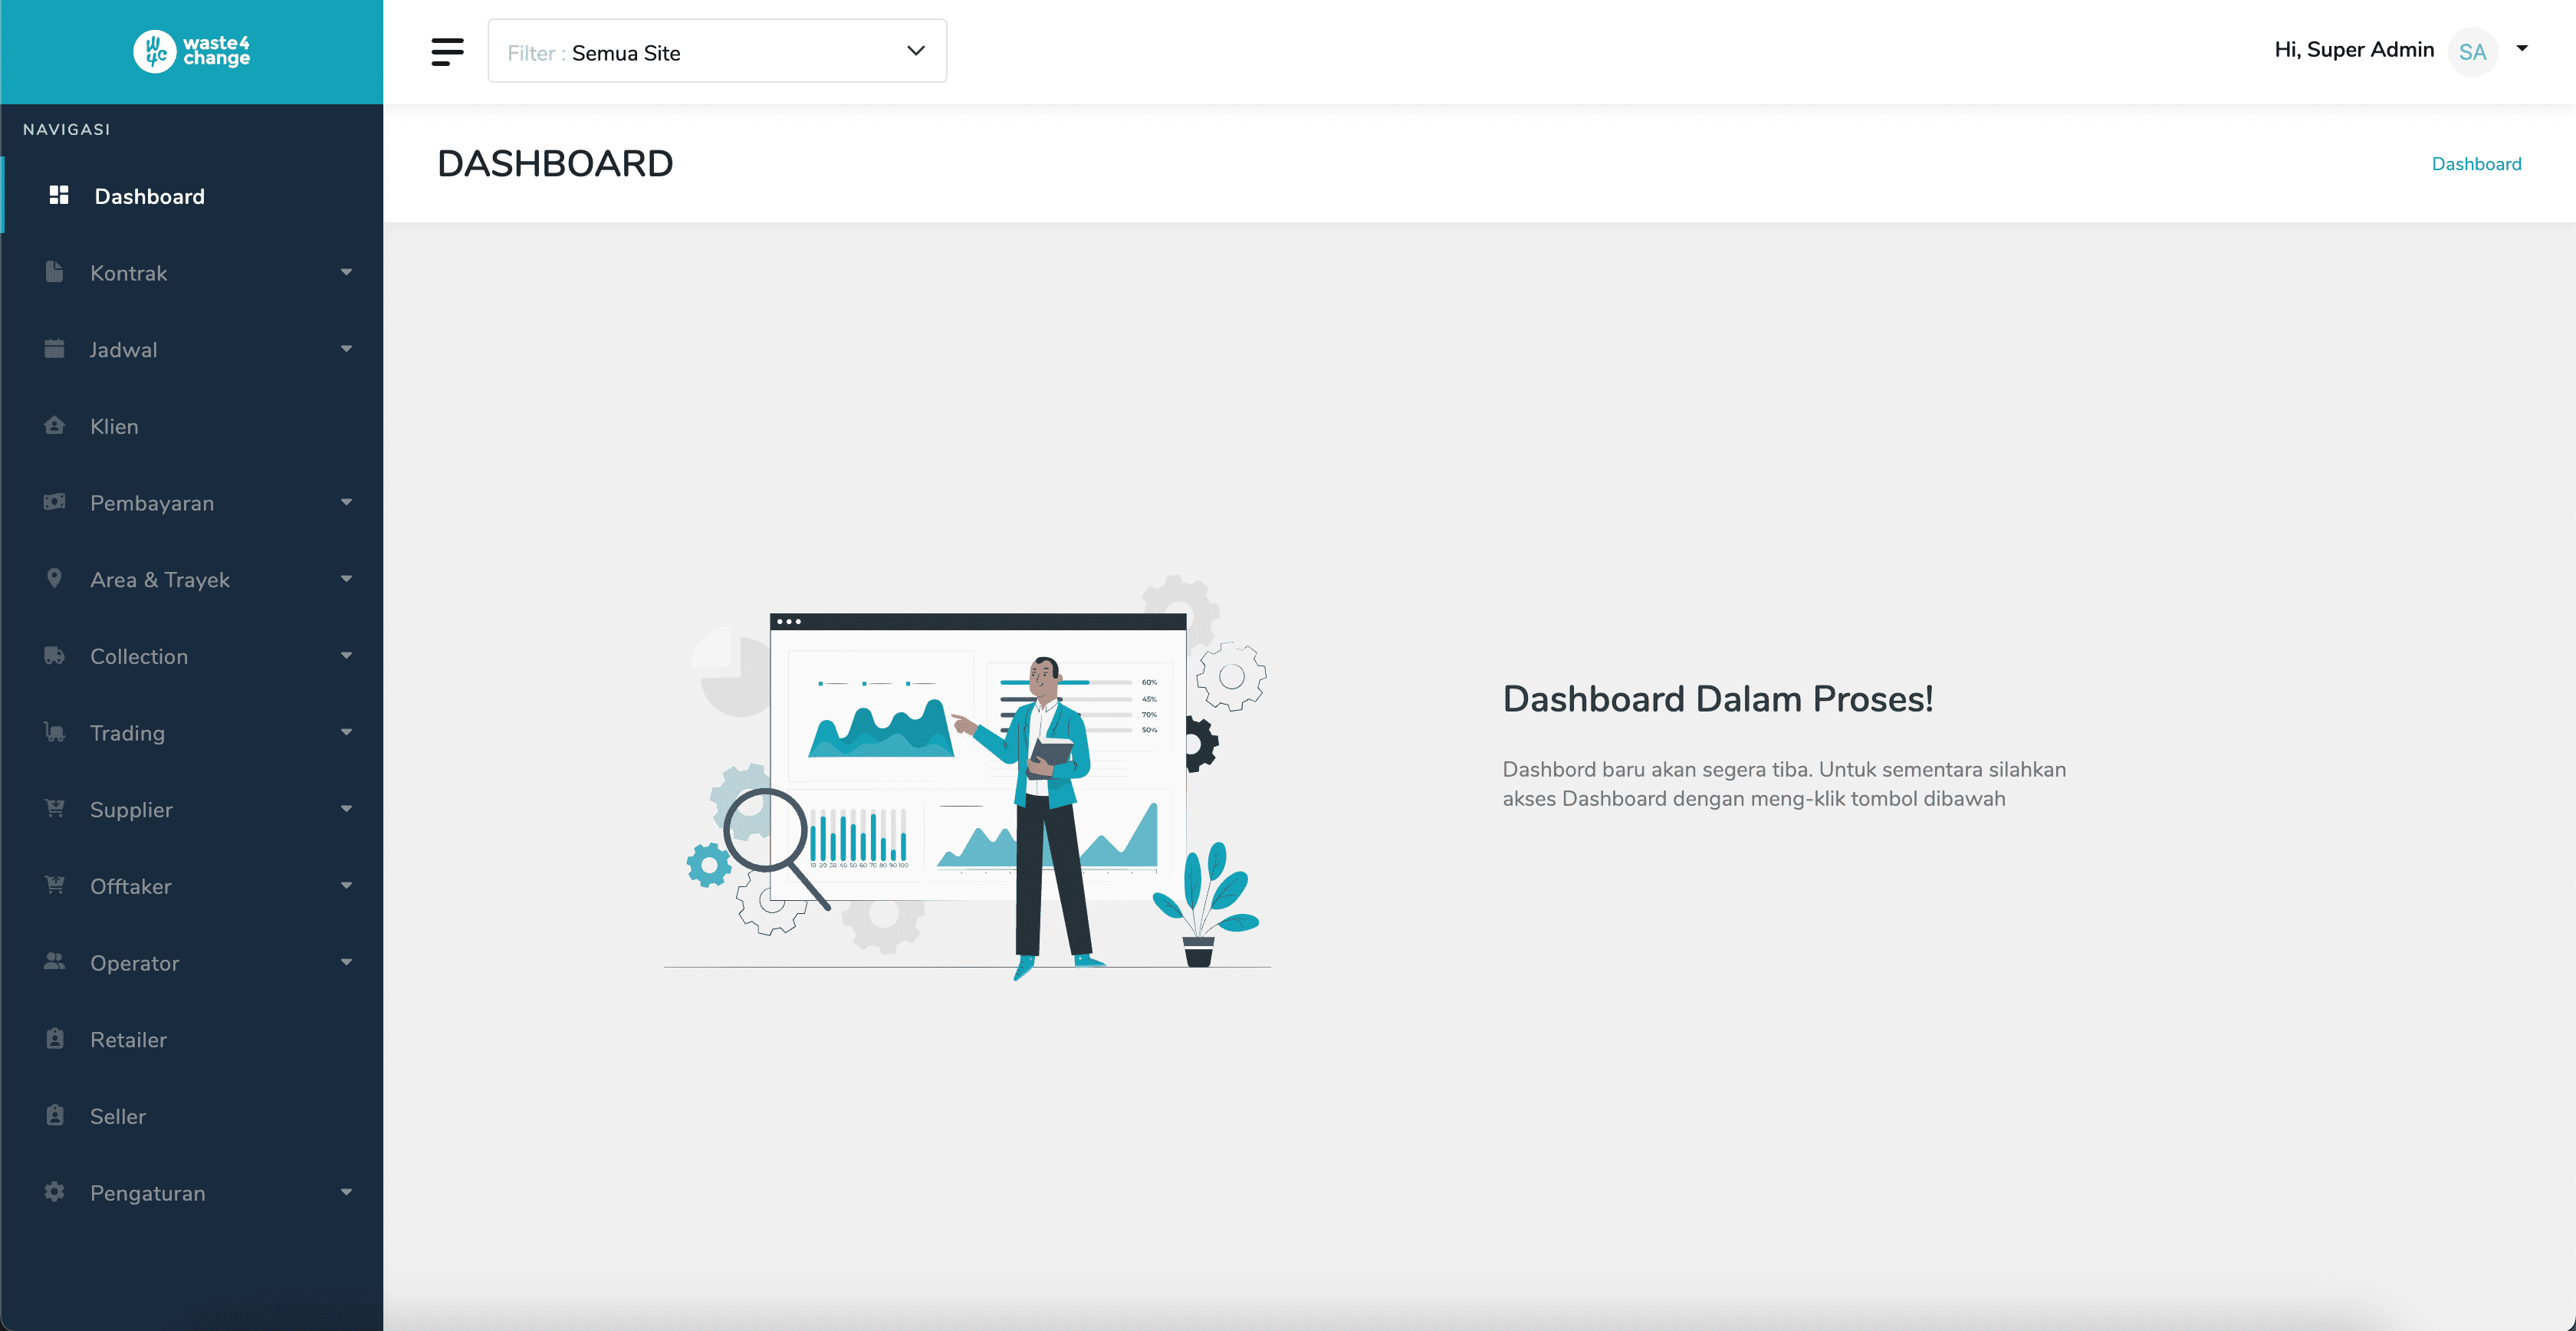Image resolution: width=2576 pixels, height=1331 pixels.
Task: Click the waste4change logo
Action: pos(191,51)
